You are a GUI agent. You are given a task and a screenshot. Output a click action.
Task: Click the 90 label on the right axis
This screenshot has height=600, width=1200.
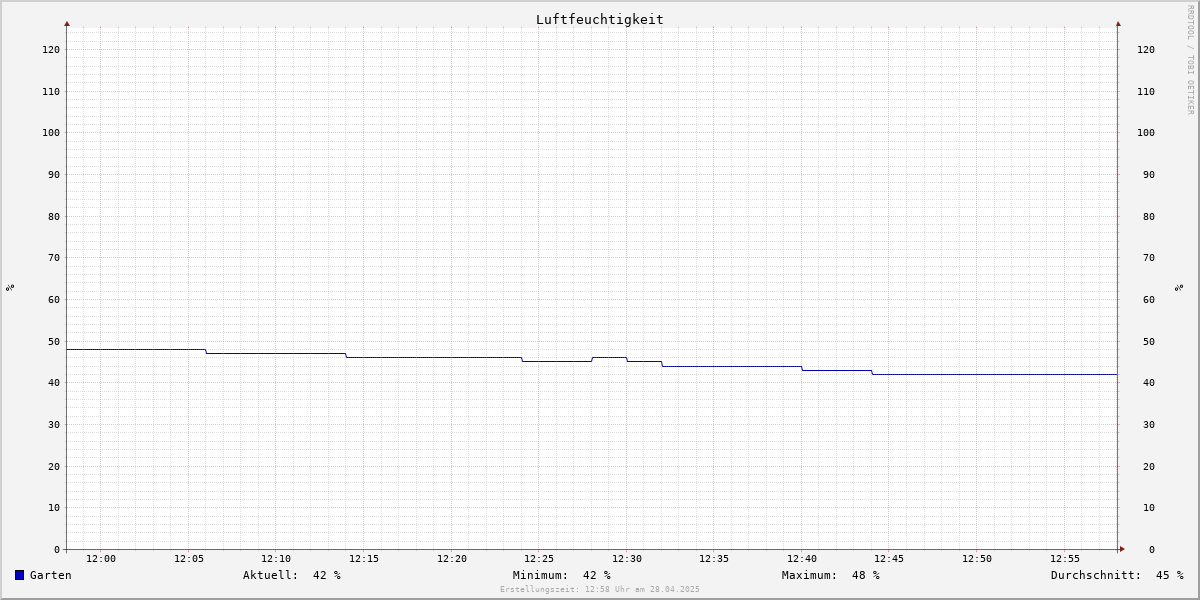(1149, 174)
